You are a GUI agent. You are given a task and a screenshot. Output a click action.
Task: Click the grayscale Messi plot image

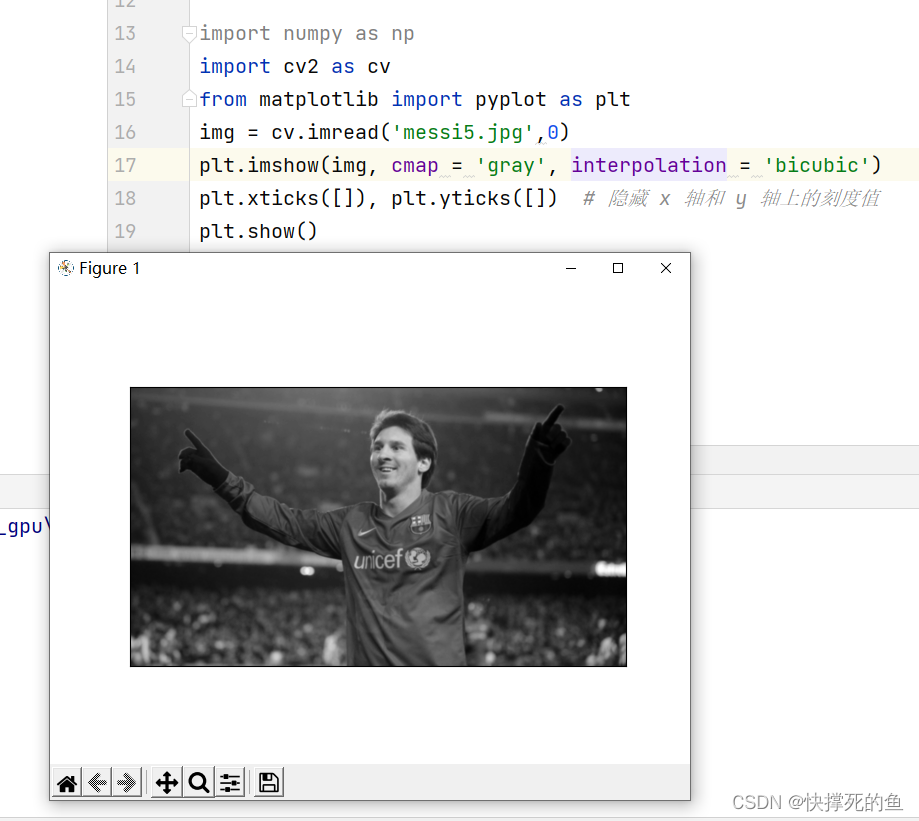(378, 526)
